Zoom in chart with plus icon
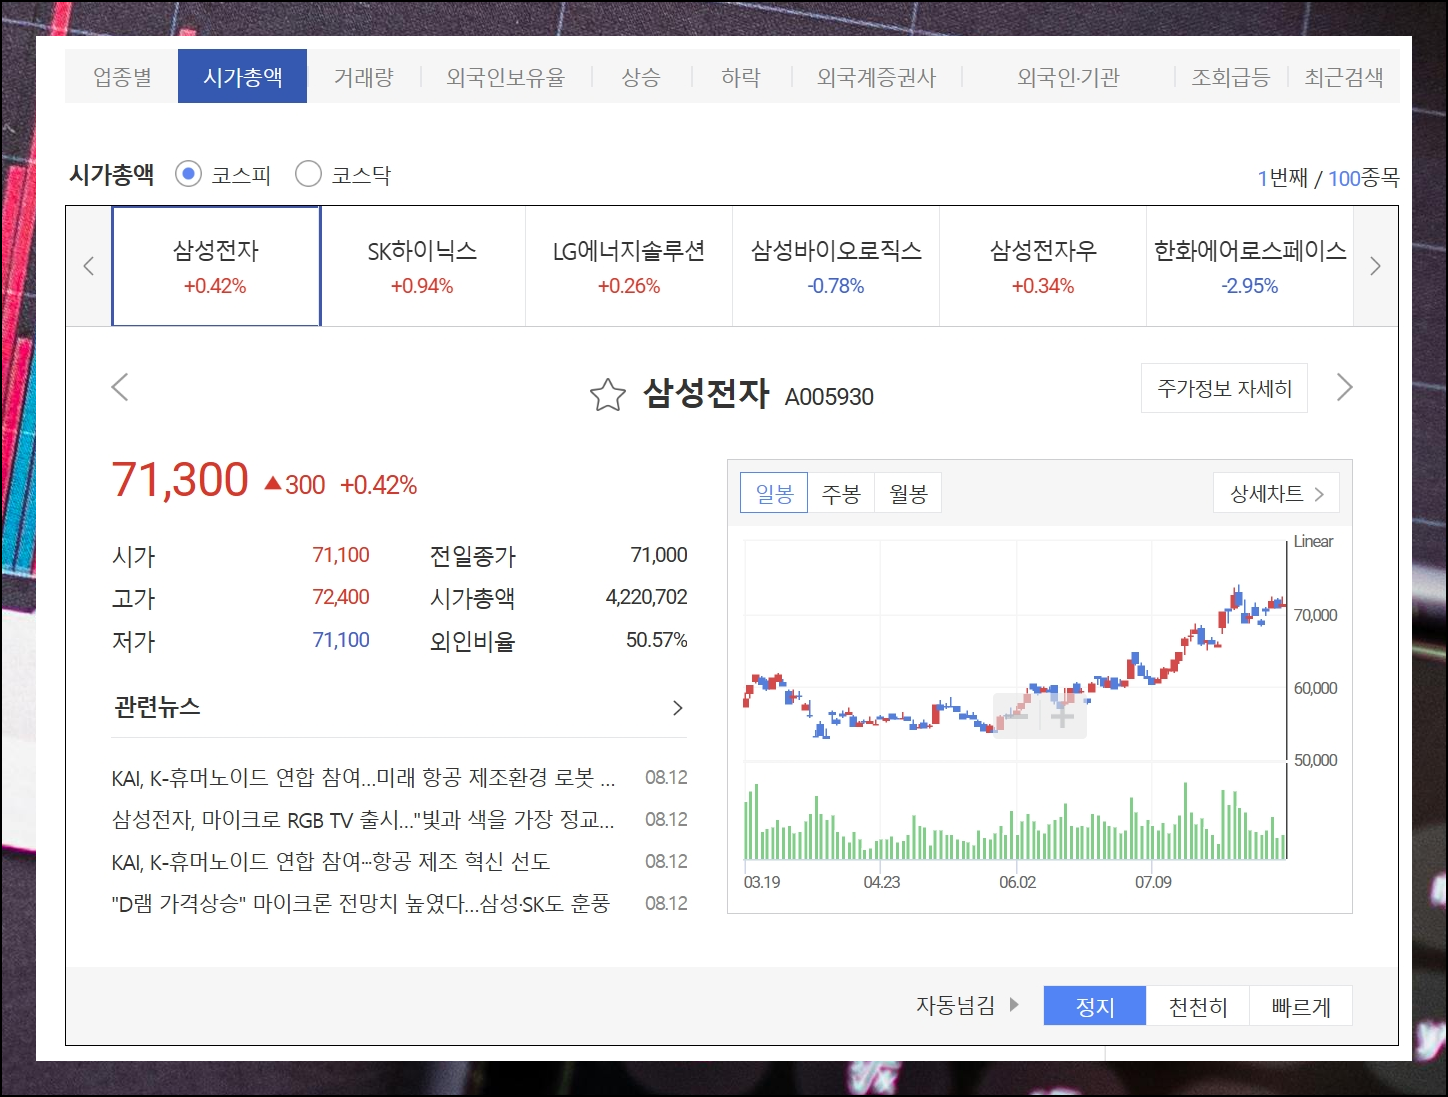This screenshot has height=1097, width=1448. [1063, 715]
